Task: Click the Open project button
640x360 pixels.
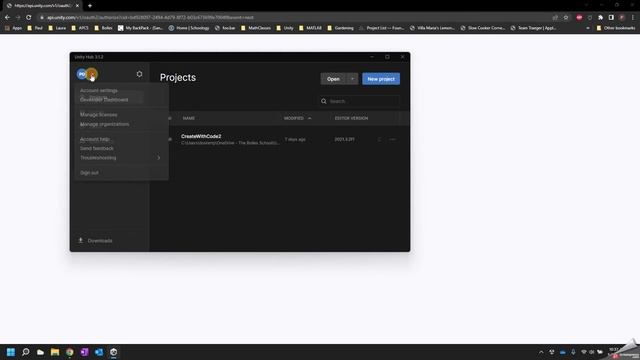Action: (333, 79)
